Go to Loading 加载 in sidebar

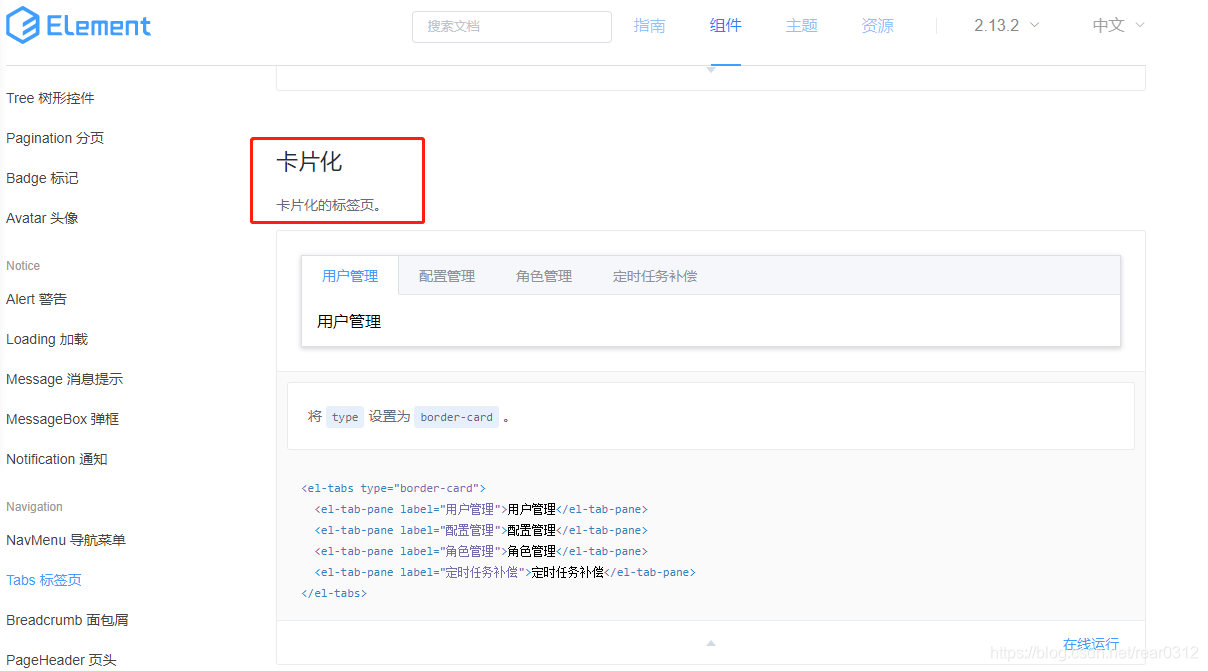[x=47, y=339]
